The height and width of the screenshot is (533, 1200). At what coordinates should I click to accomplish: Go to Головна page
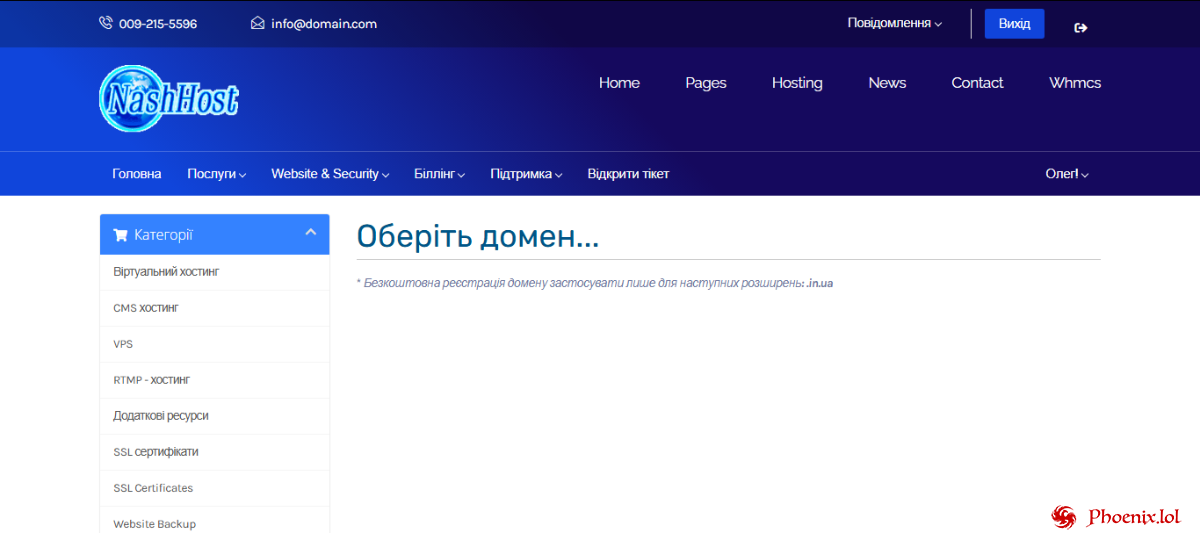coord(137,174)
